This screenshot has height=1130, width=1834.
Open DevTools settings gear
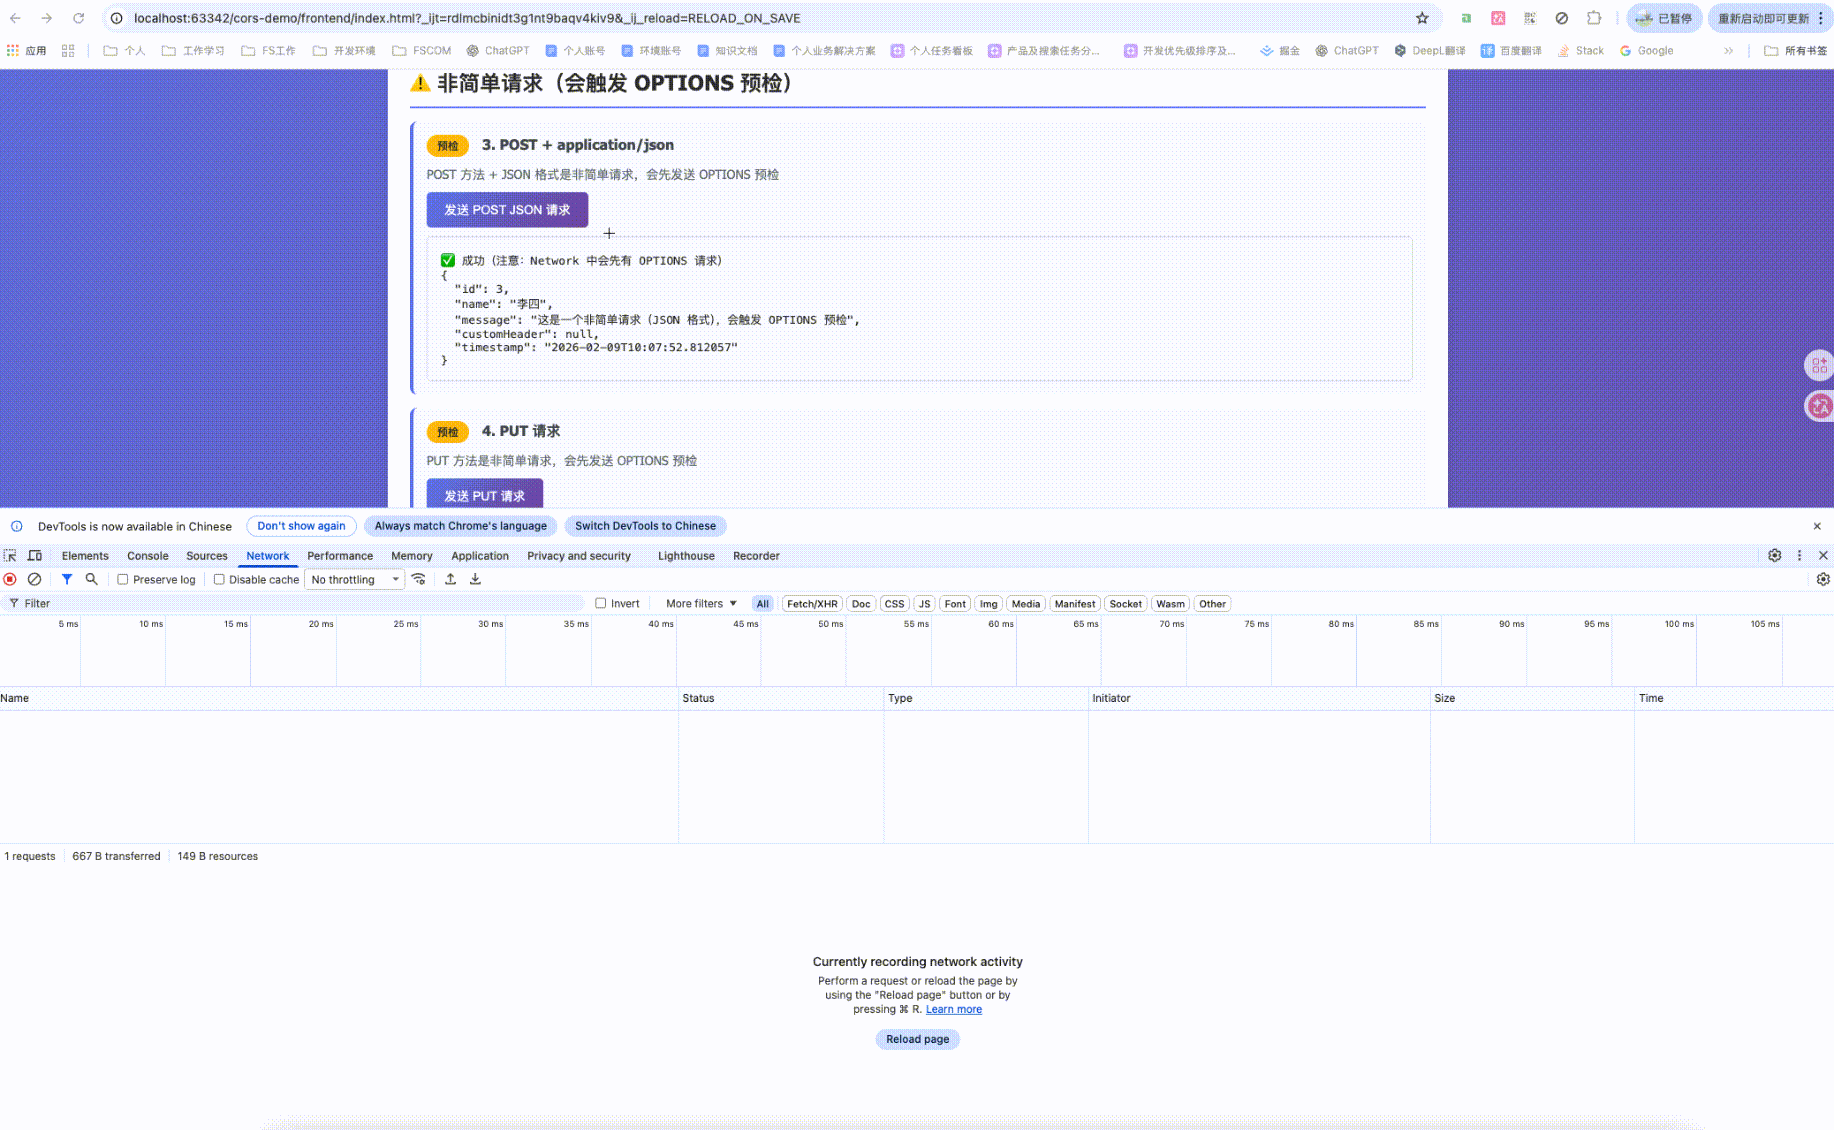tap(1774, 555)
